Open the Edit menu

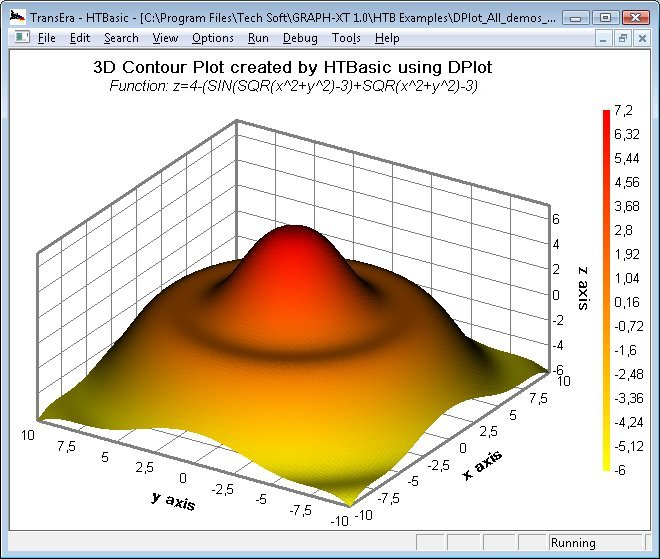(80, 38)
